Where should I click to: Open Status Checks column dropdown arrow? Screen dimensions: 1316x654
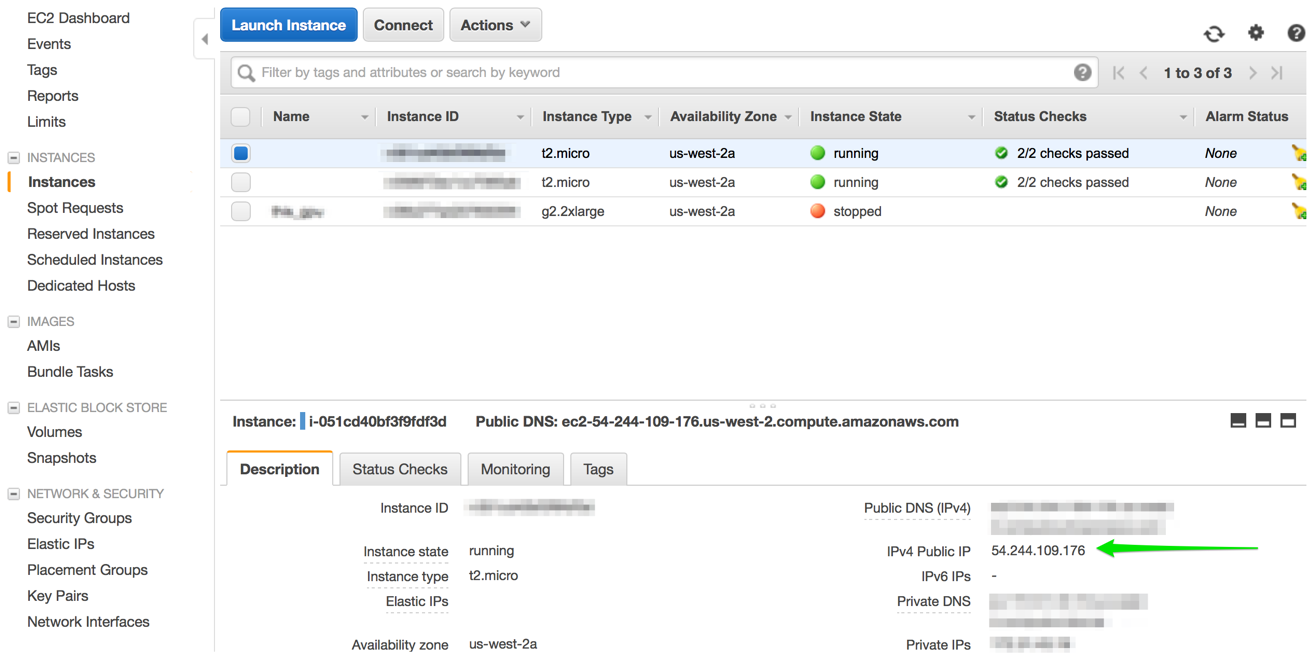pyautogui.click(x=1183, y=118)
